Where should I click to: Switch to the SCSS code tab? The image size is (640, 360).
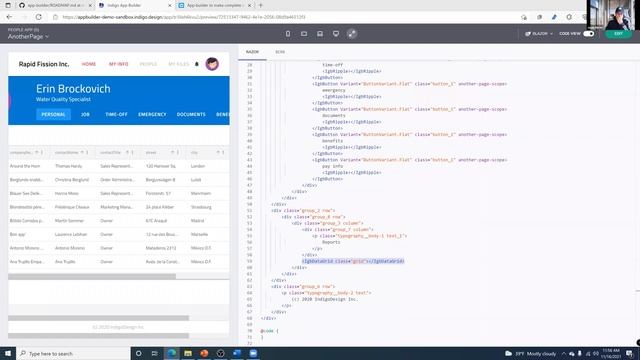[280, 52]
